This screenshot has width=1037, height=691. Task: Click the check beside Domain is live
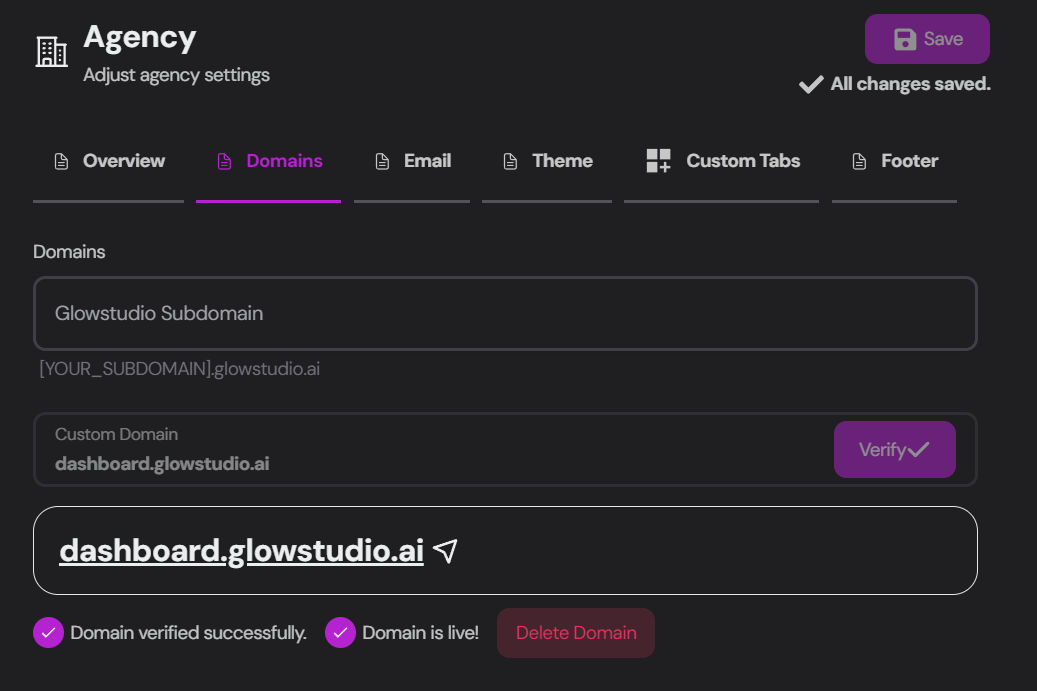(340, 633)
